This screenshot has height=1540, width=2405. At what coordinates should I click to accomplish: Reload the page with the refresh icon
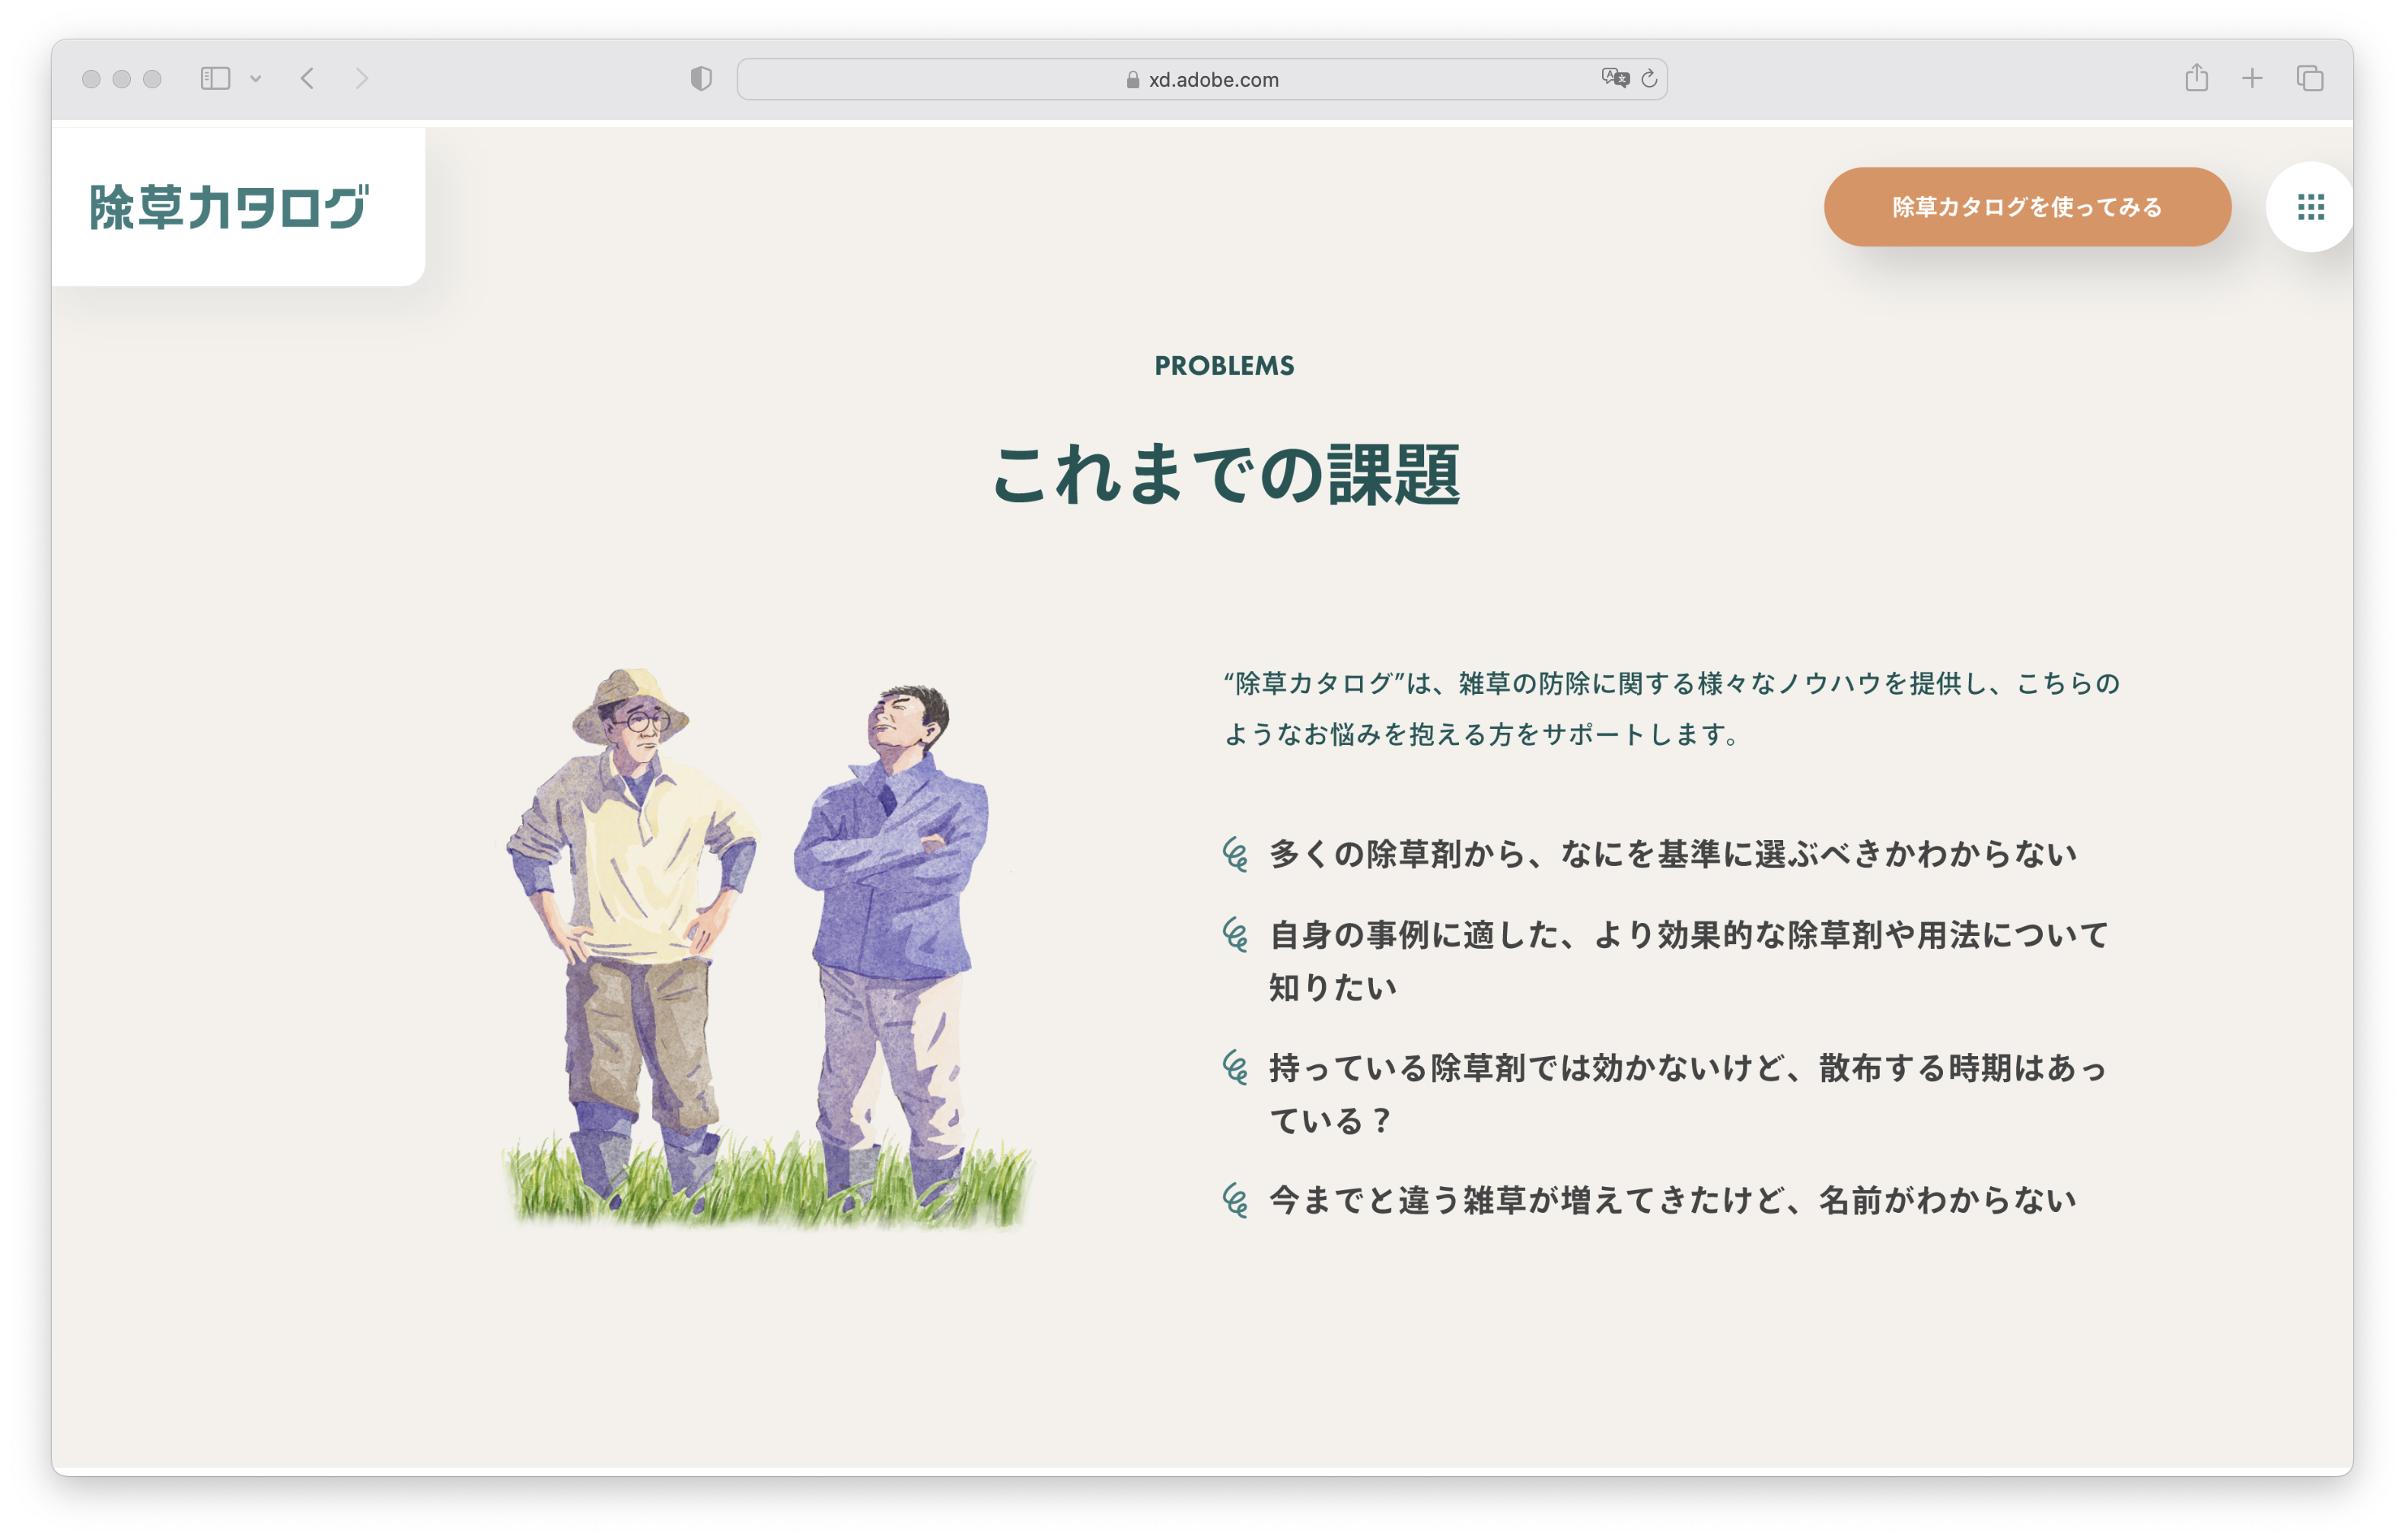click(1649, 78)
